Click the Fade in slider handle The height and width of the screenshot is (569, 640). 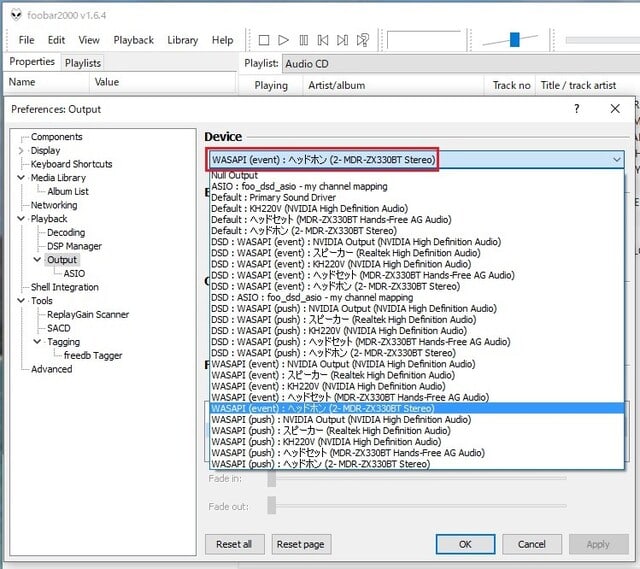pos(271,478)
